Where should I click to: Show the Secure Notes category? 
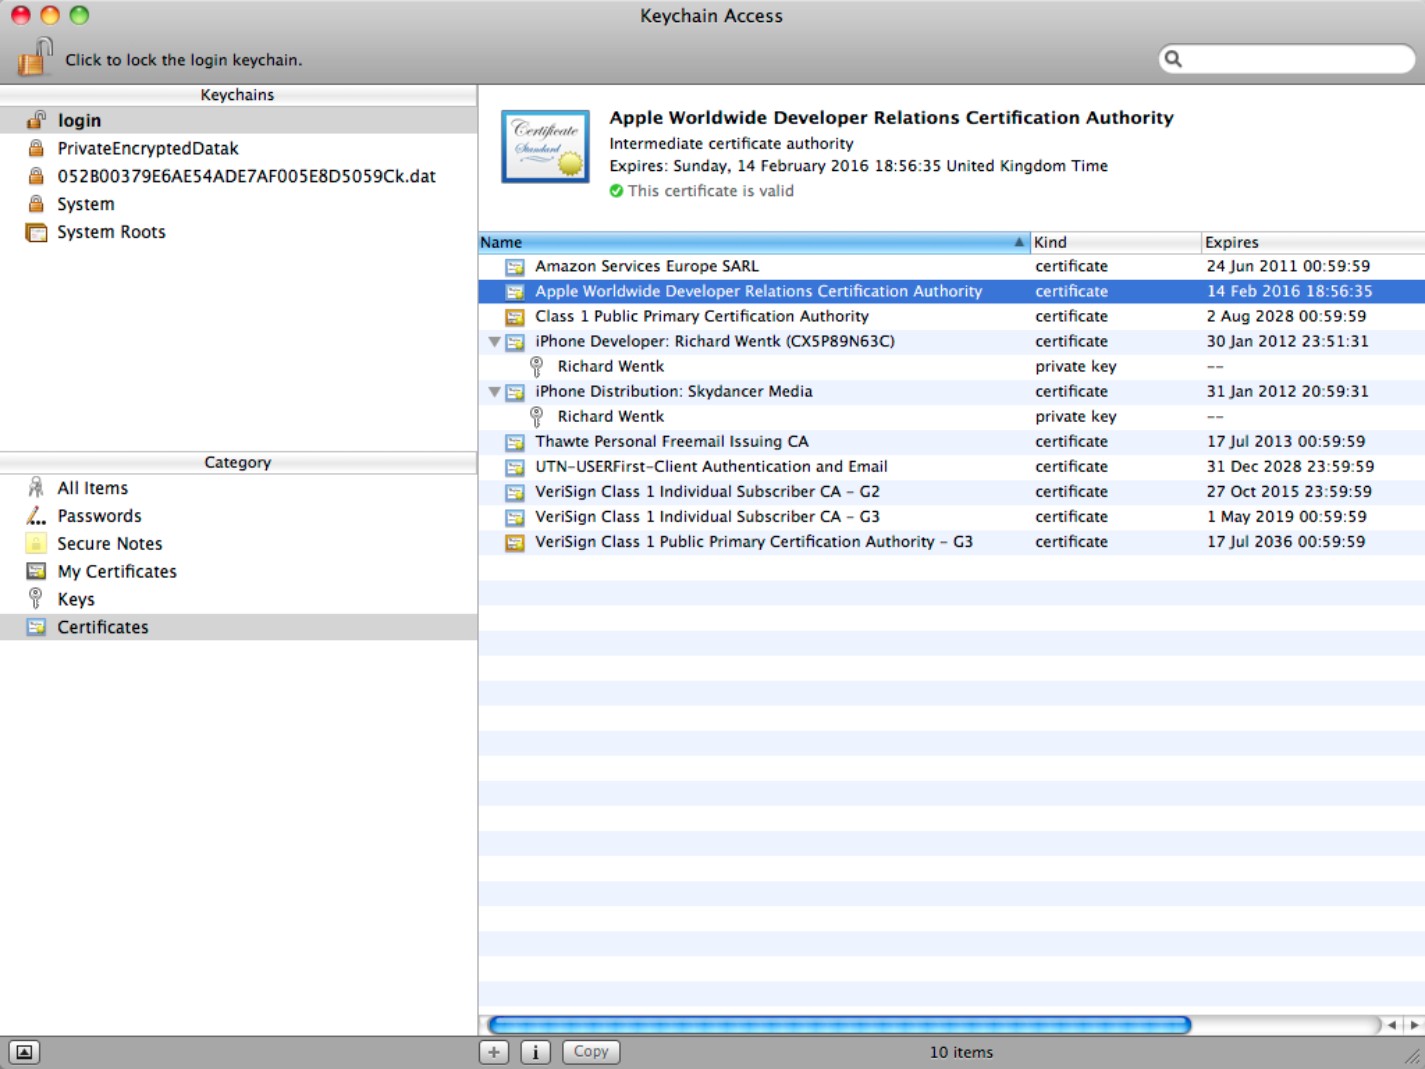pos(238,544)
